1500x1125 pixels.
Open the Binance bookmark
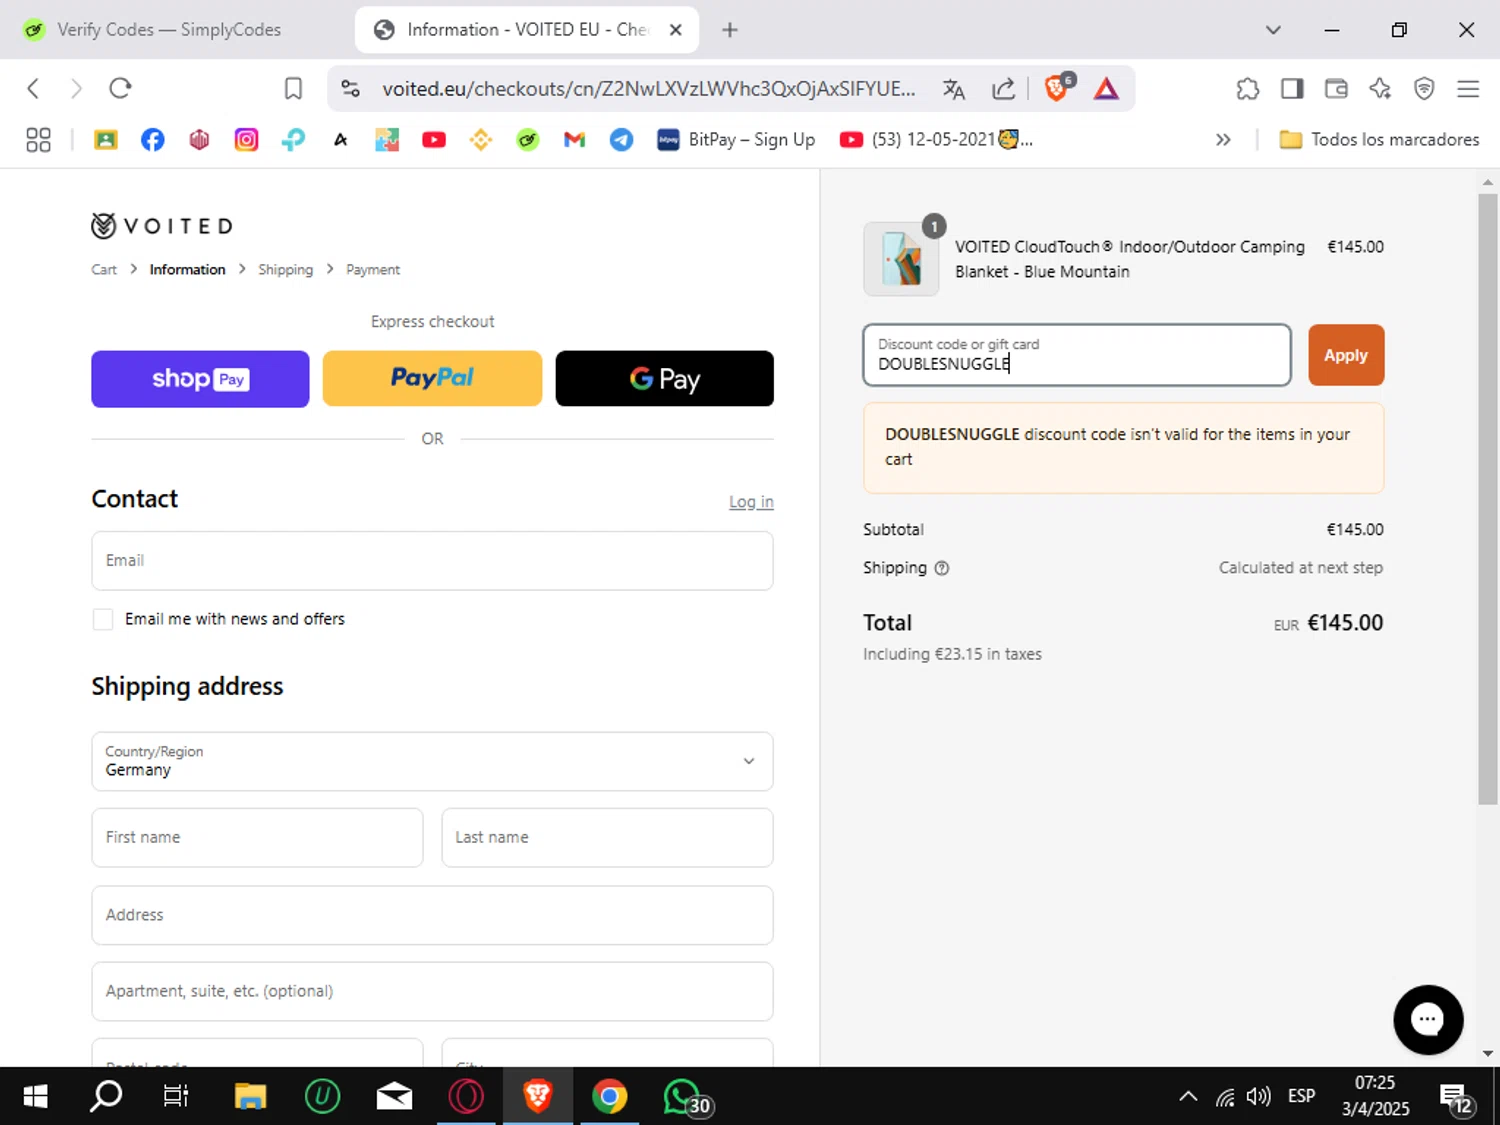[x=481, y=140]
